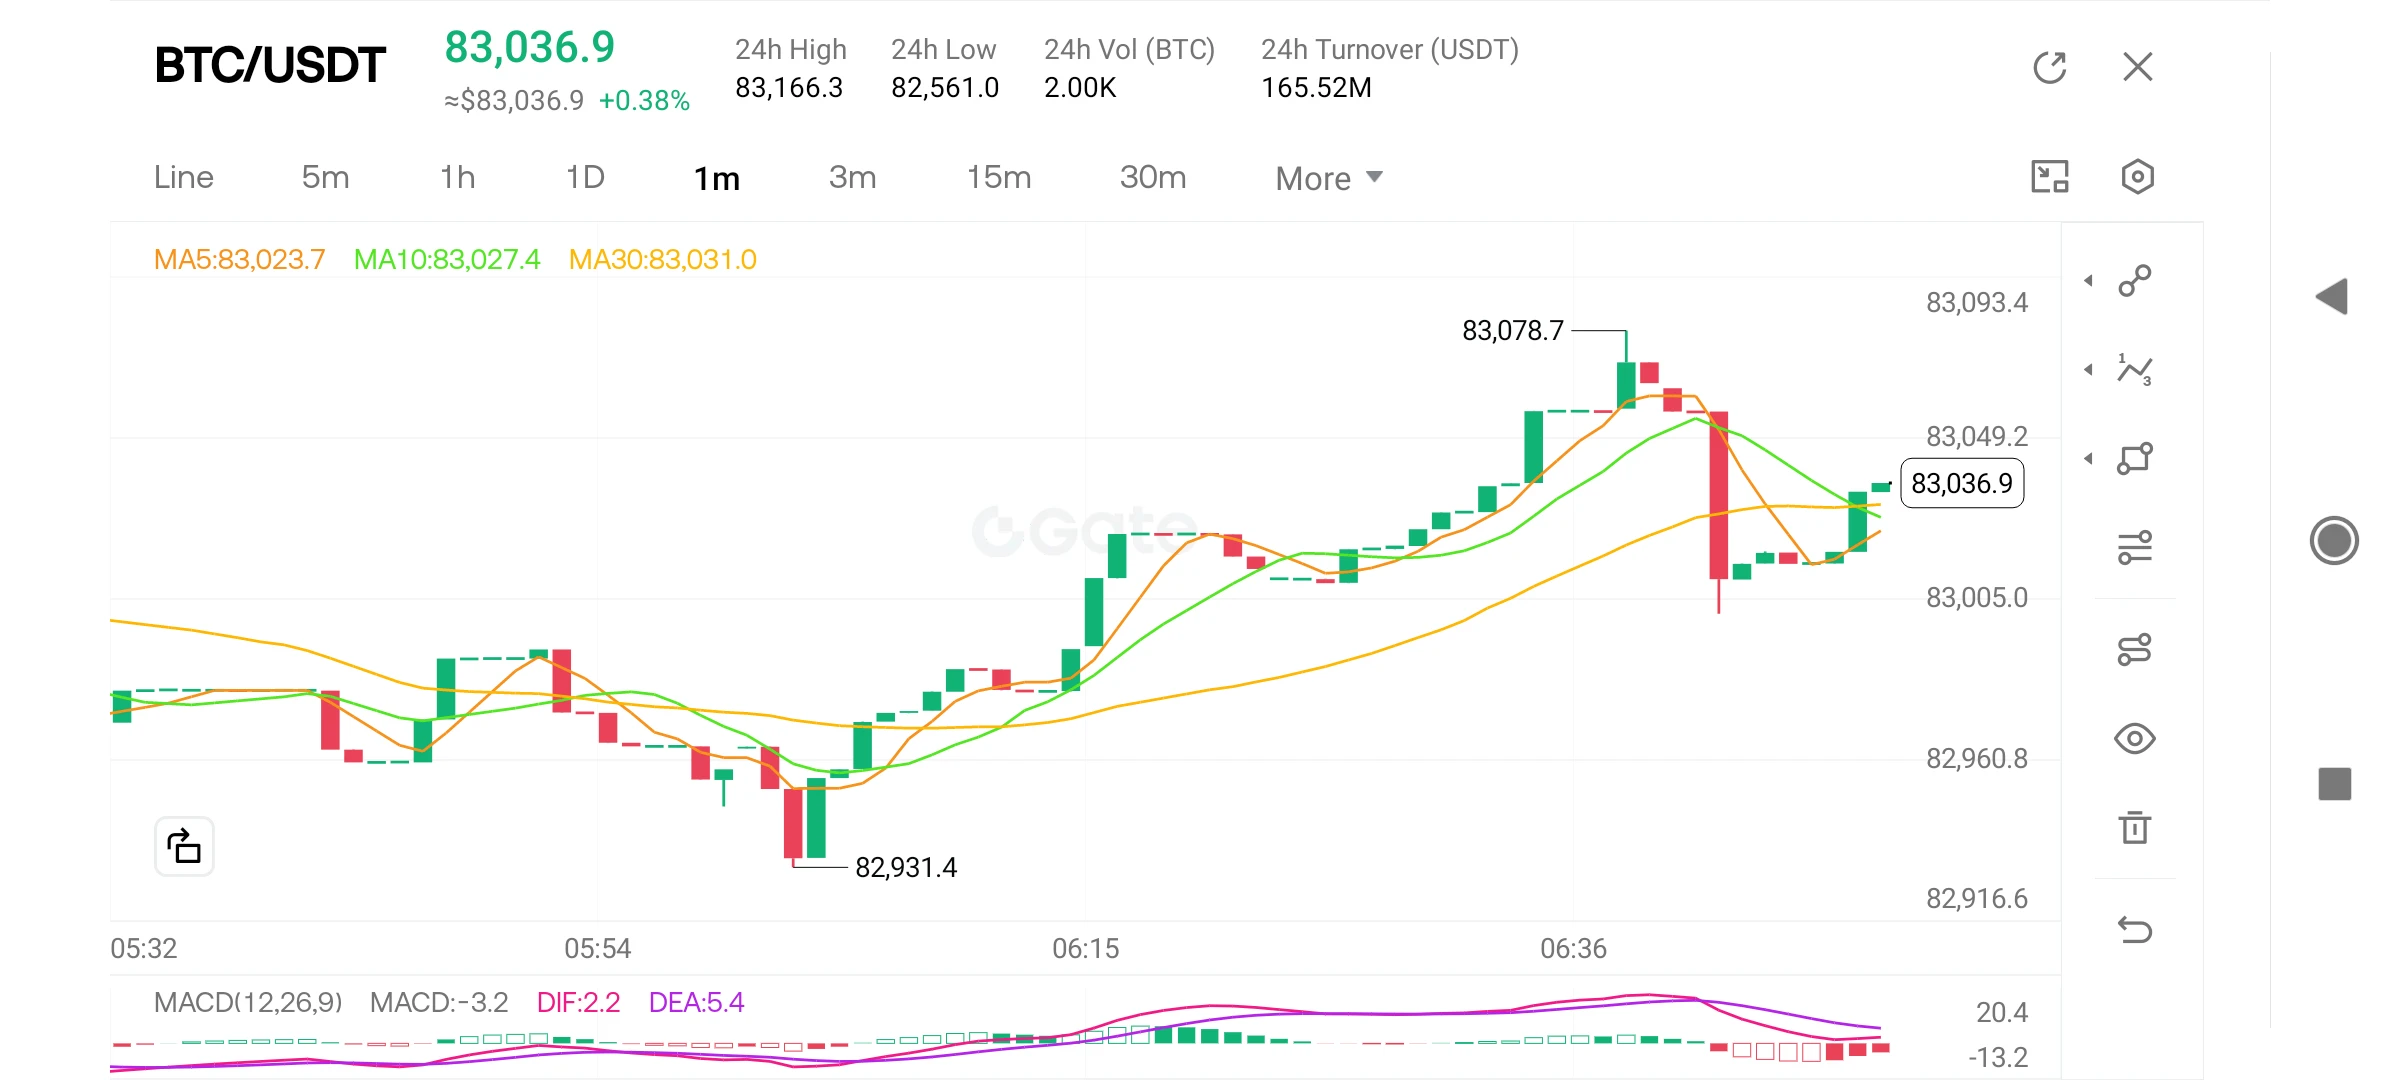Screen dimensions: 2400x1080
Task: Select the wave pattern drawing tool
Action: pos(2134,370)
